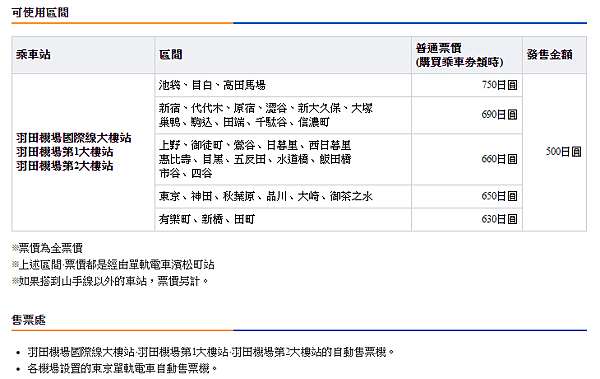Click the 售票處 section heading
Image resolution: width=600 pixels, height=379 pixels.
click(x=28, y=320)
